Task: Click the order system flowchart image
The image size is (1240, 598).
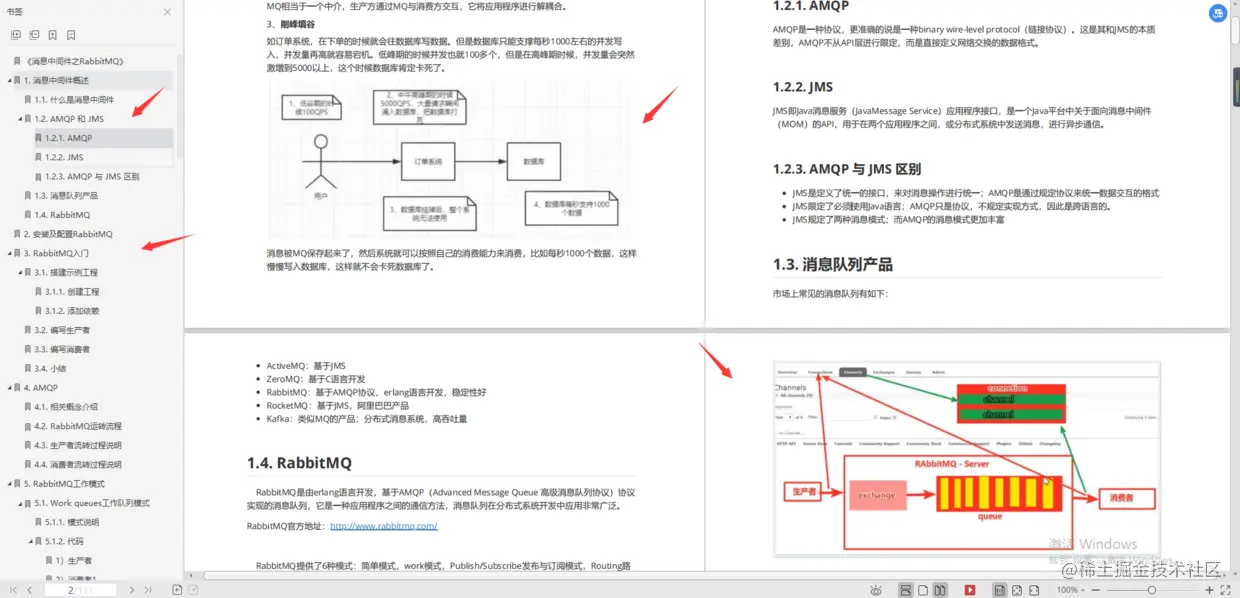Action: [x=450, y=160]
